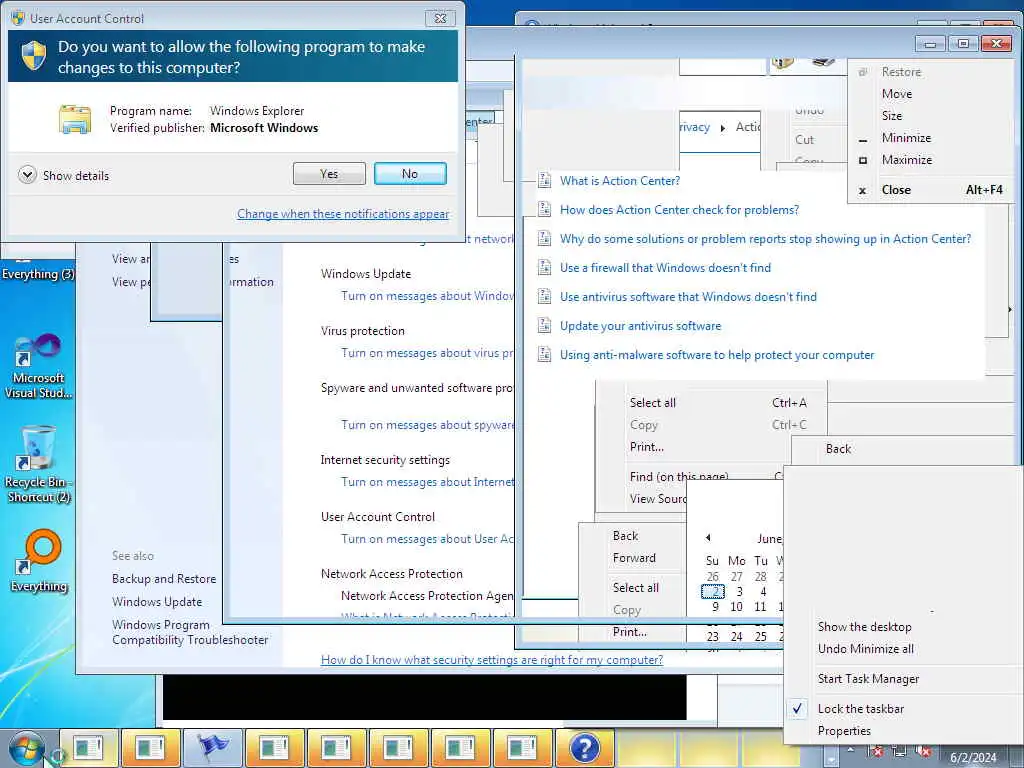Click the June month header in calendar
This screenshot has height=768, width=1024.
(769, 539)
